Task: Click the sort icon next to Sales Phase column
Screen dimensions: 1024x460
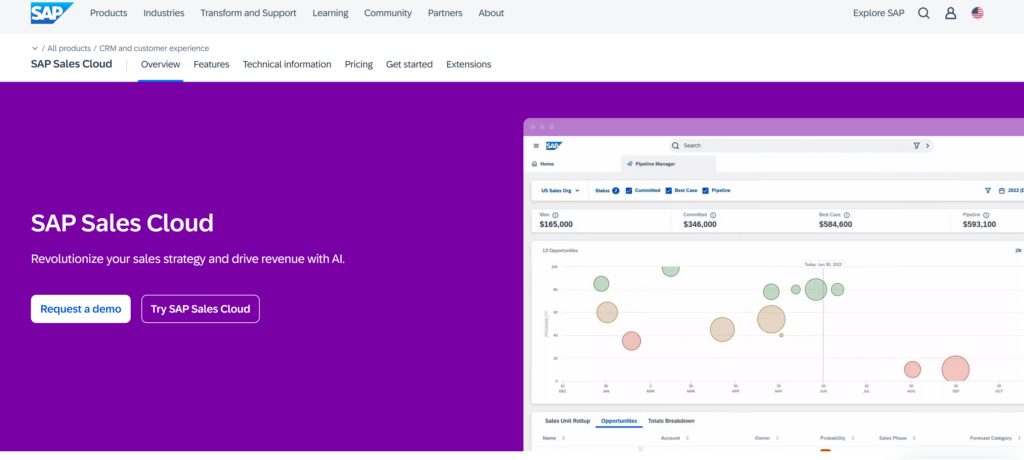Action: 914,438
